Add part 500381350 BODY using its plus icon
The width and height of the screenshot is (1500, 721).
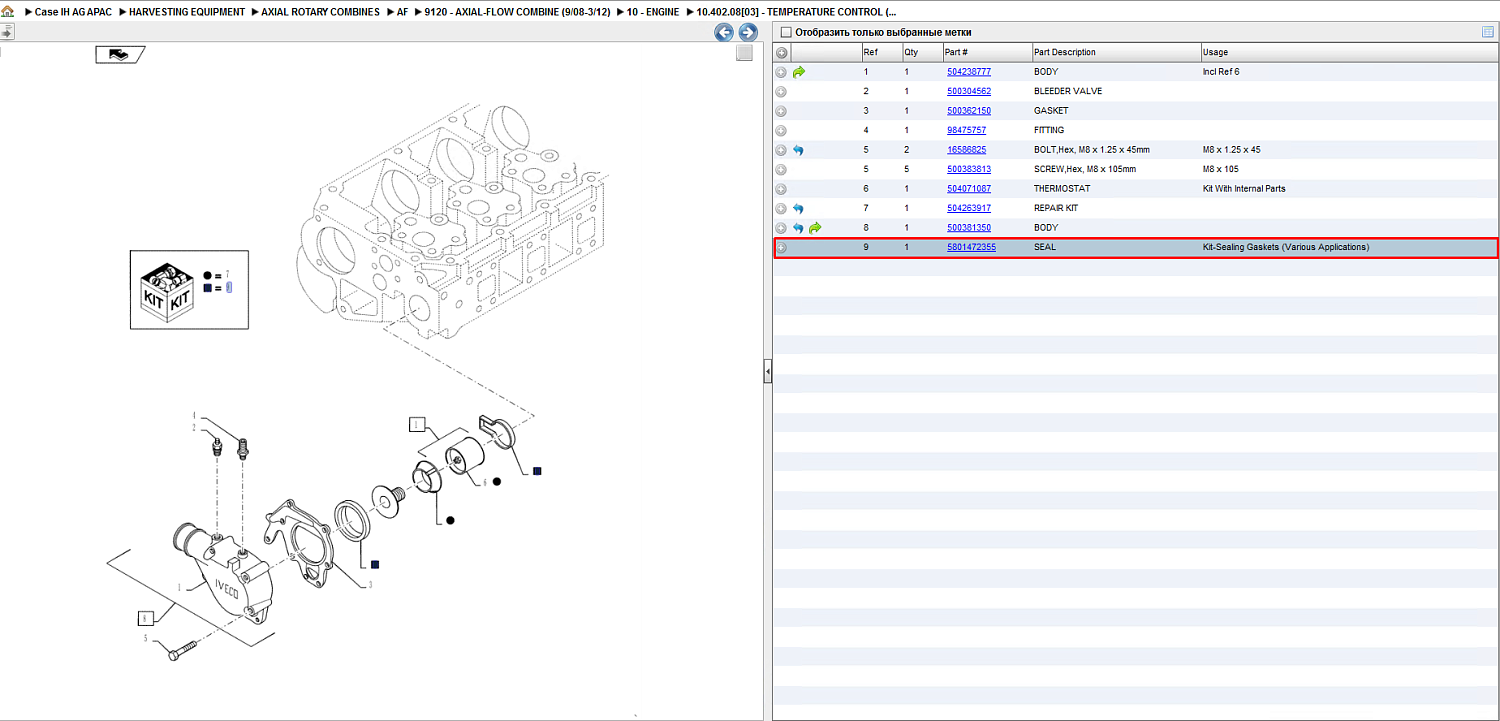781,228
